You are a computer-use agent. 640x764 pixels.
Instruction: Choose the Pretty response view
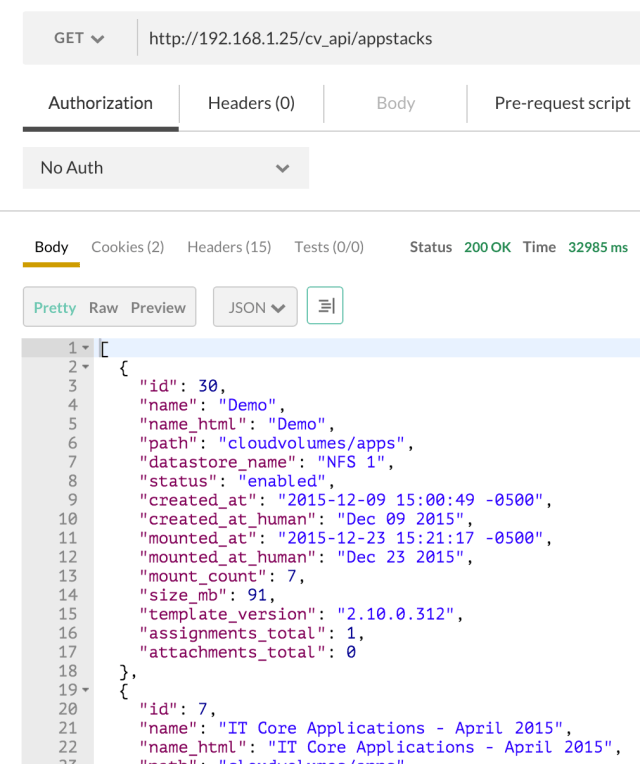55,308
